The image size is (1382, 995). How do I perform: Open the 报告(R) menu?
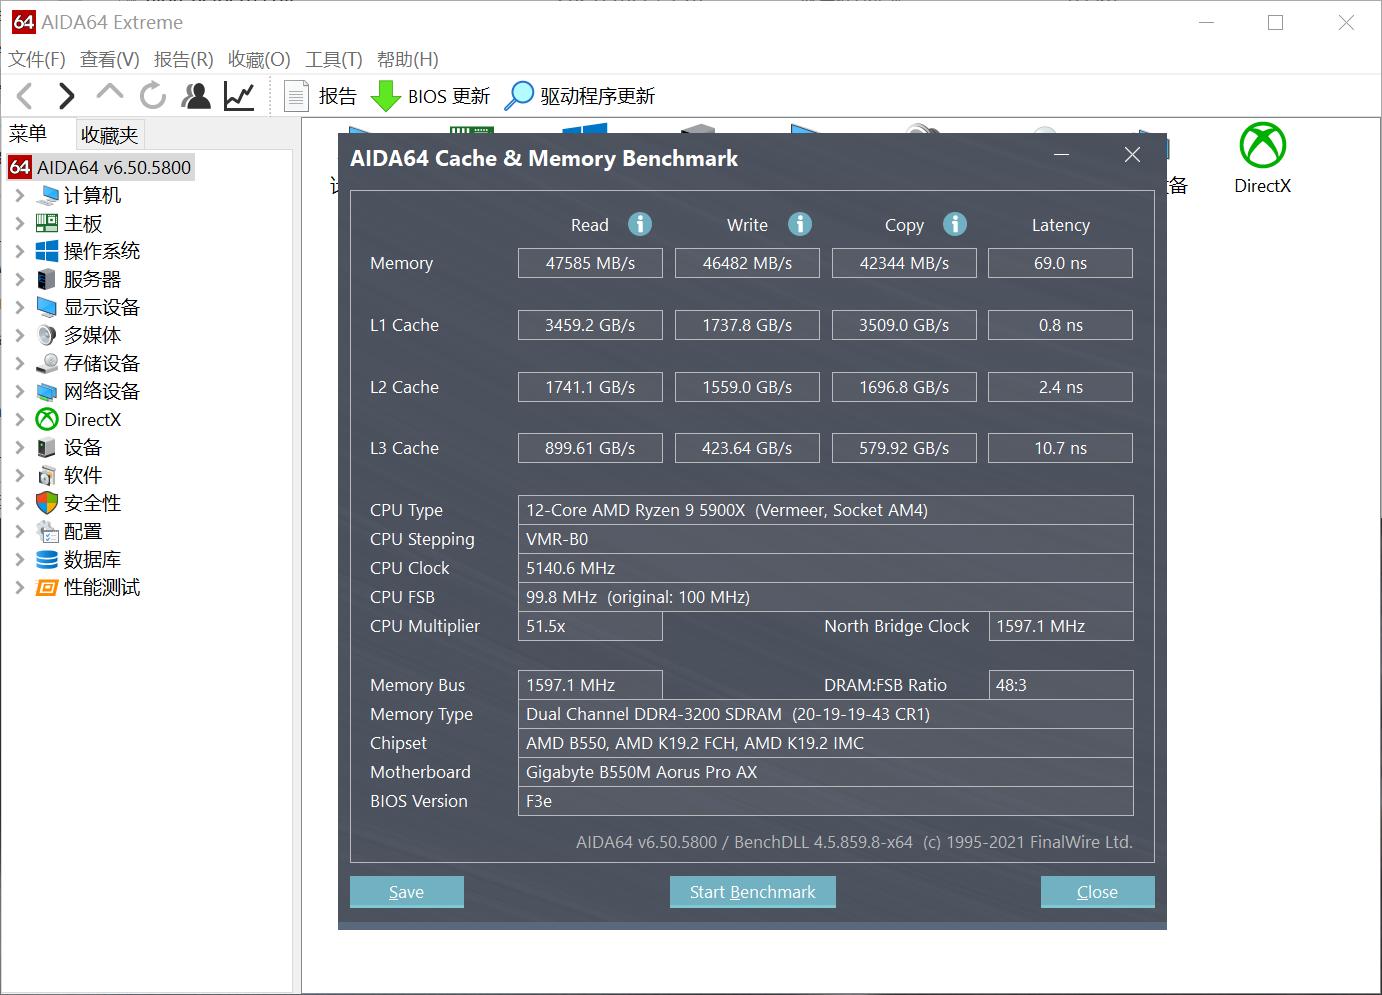coord(184,59)
